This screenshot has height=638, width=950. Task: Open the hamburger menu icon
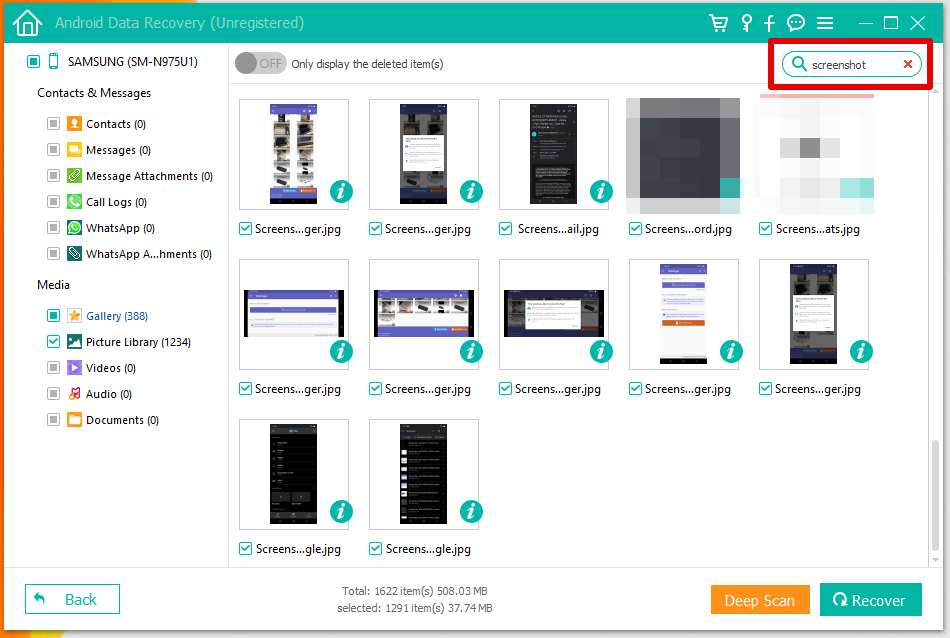coord(825,23)
